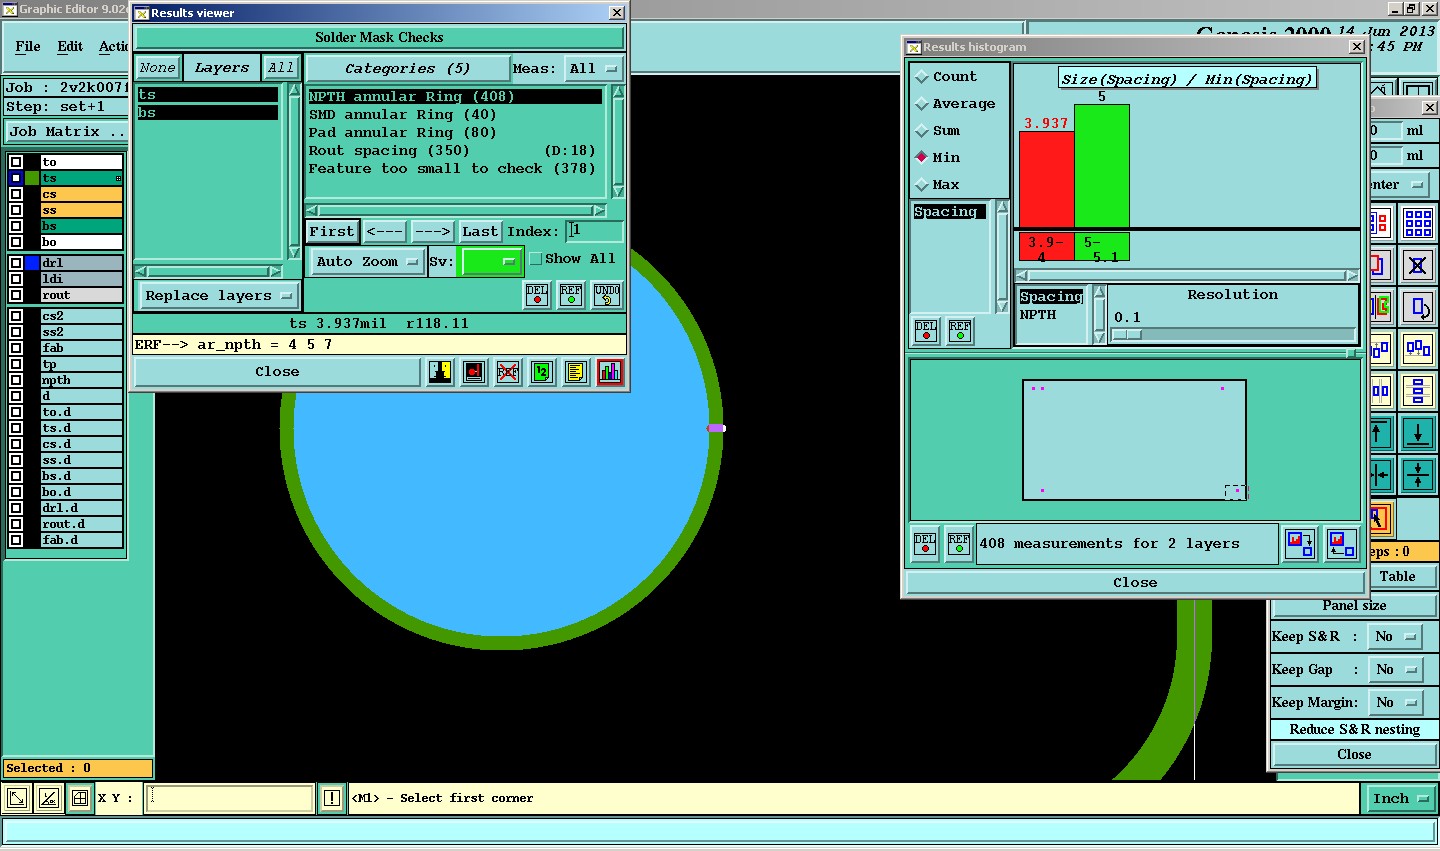The height and width of the screenshot is (851, 1440).
Task: Click the green numbered page icon
Action: [542, 372]
